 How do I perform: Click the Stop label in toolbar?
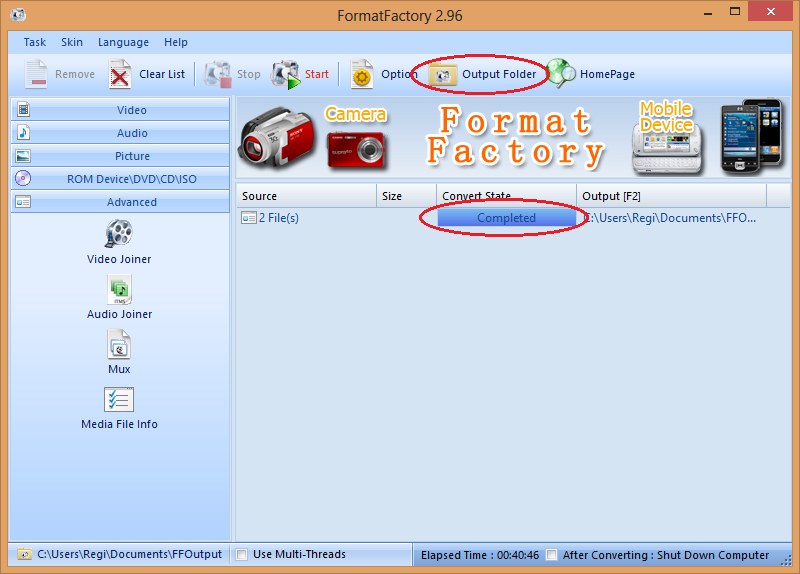248,74
